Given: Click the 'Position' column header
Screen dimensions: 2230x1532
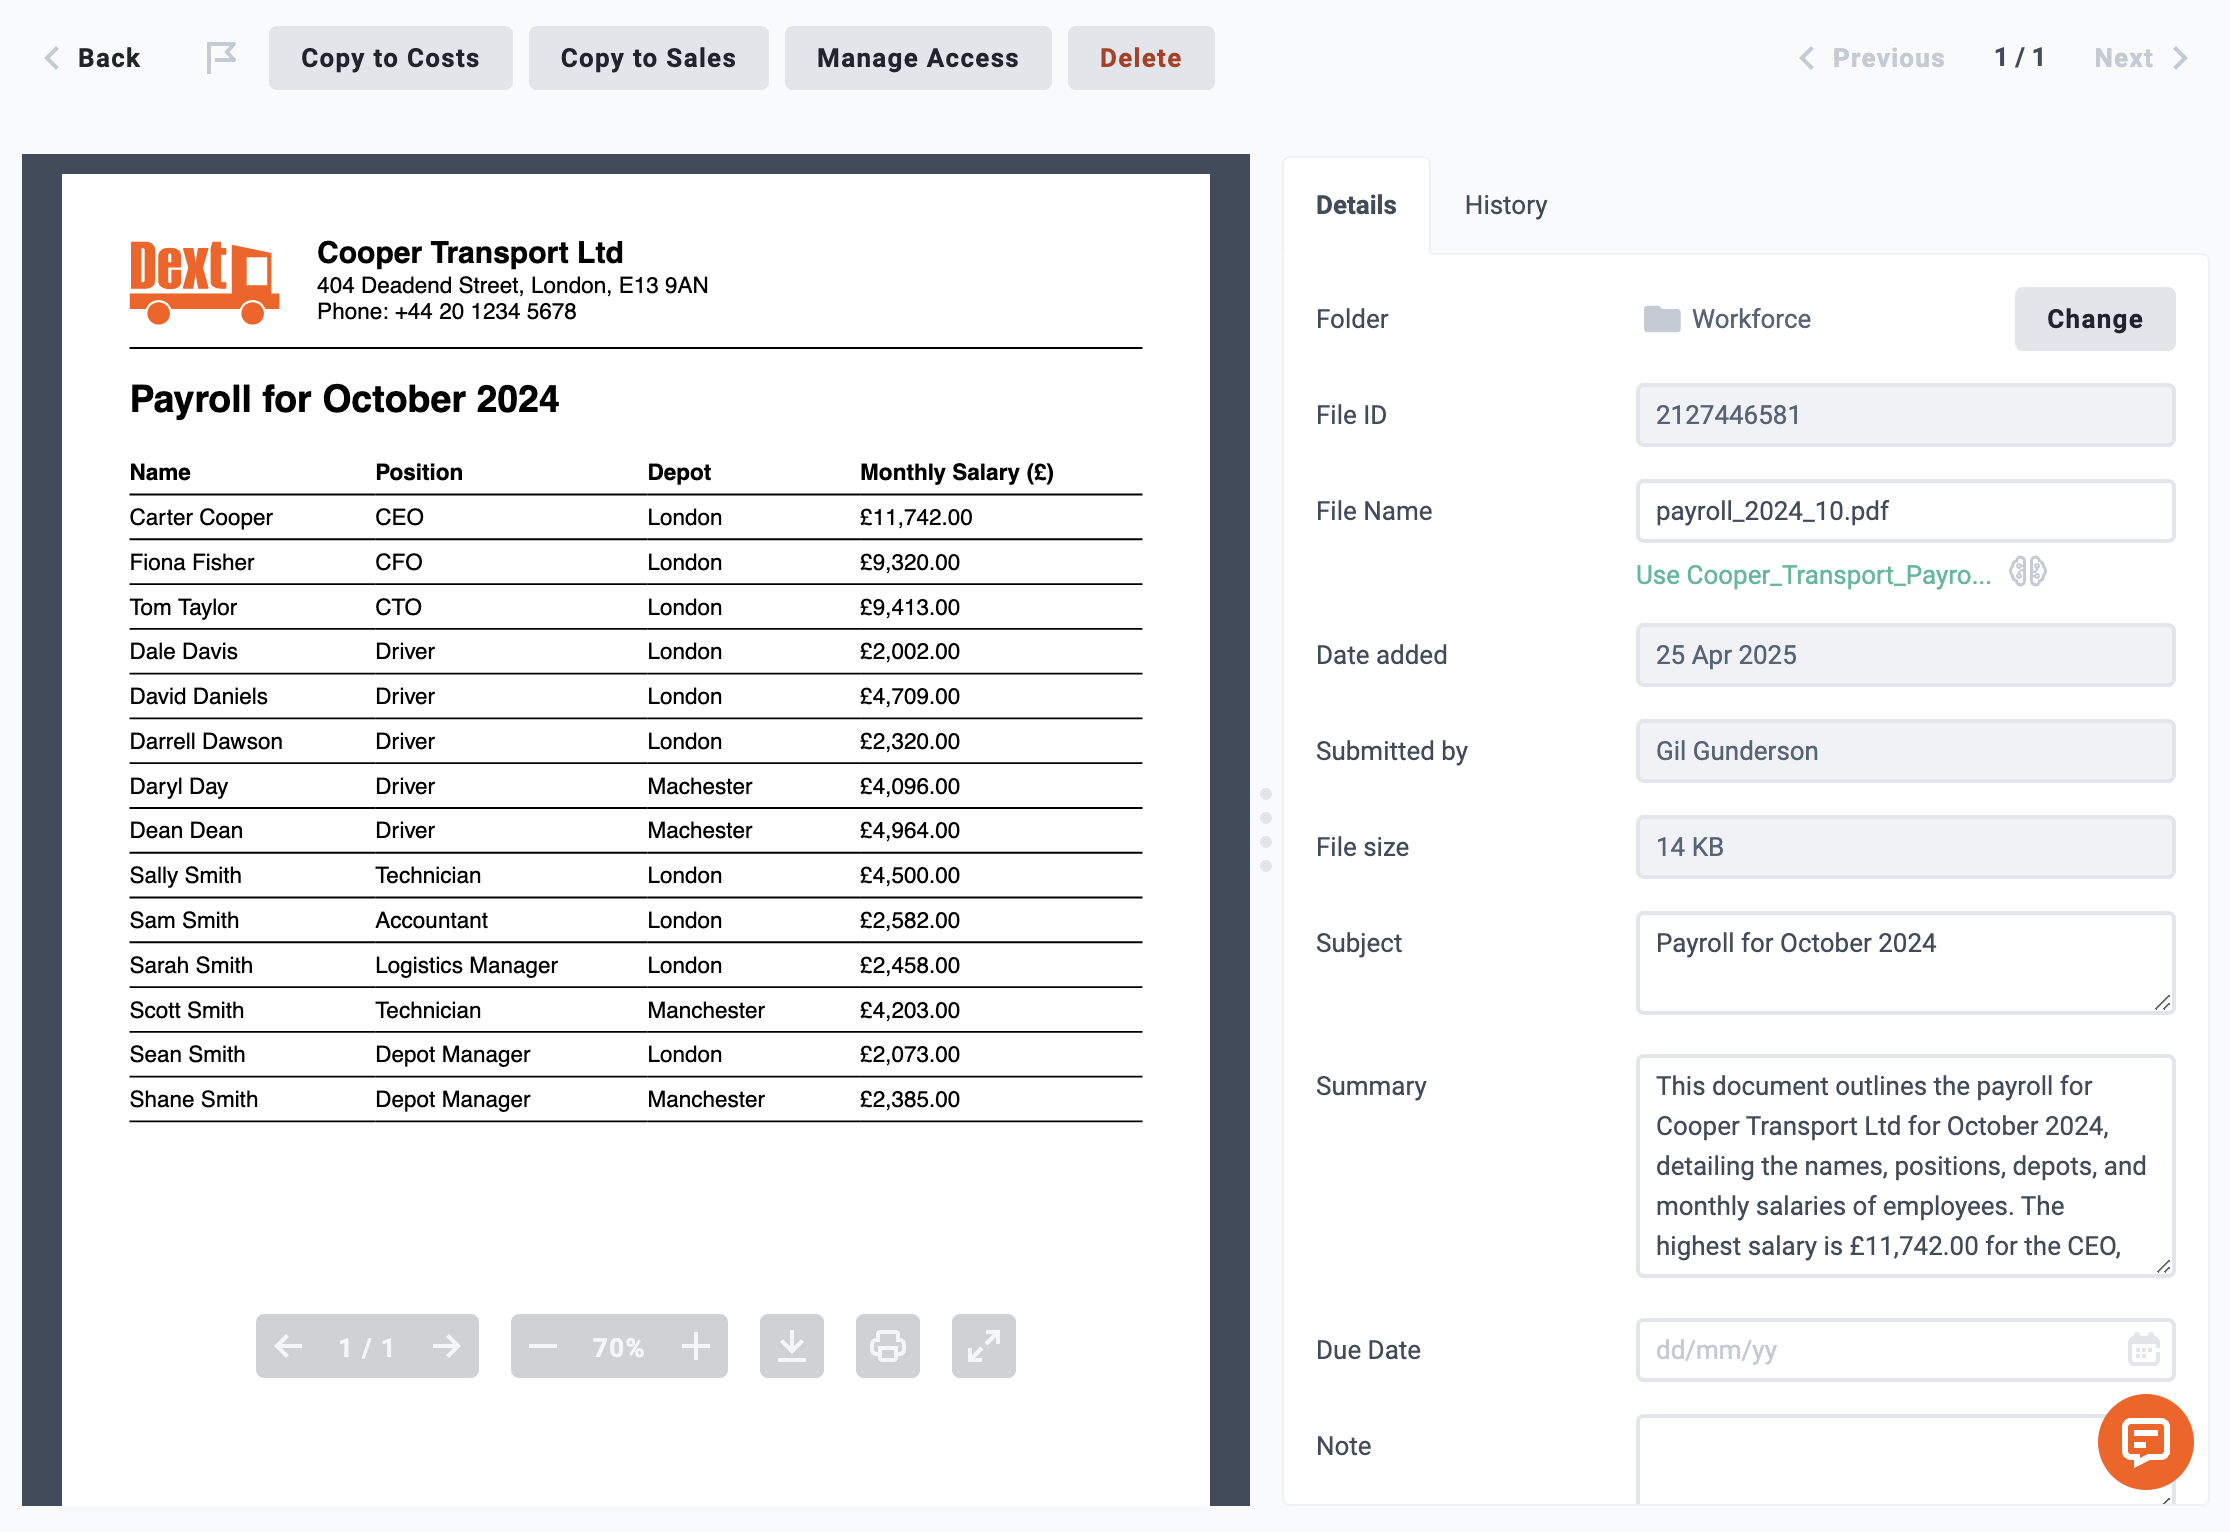Looking at the screenshot, I should pyautogui.click(x=419, y=472).
